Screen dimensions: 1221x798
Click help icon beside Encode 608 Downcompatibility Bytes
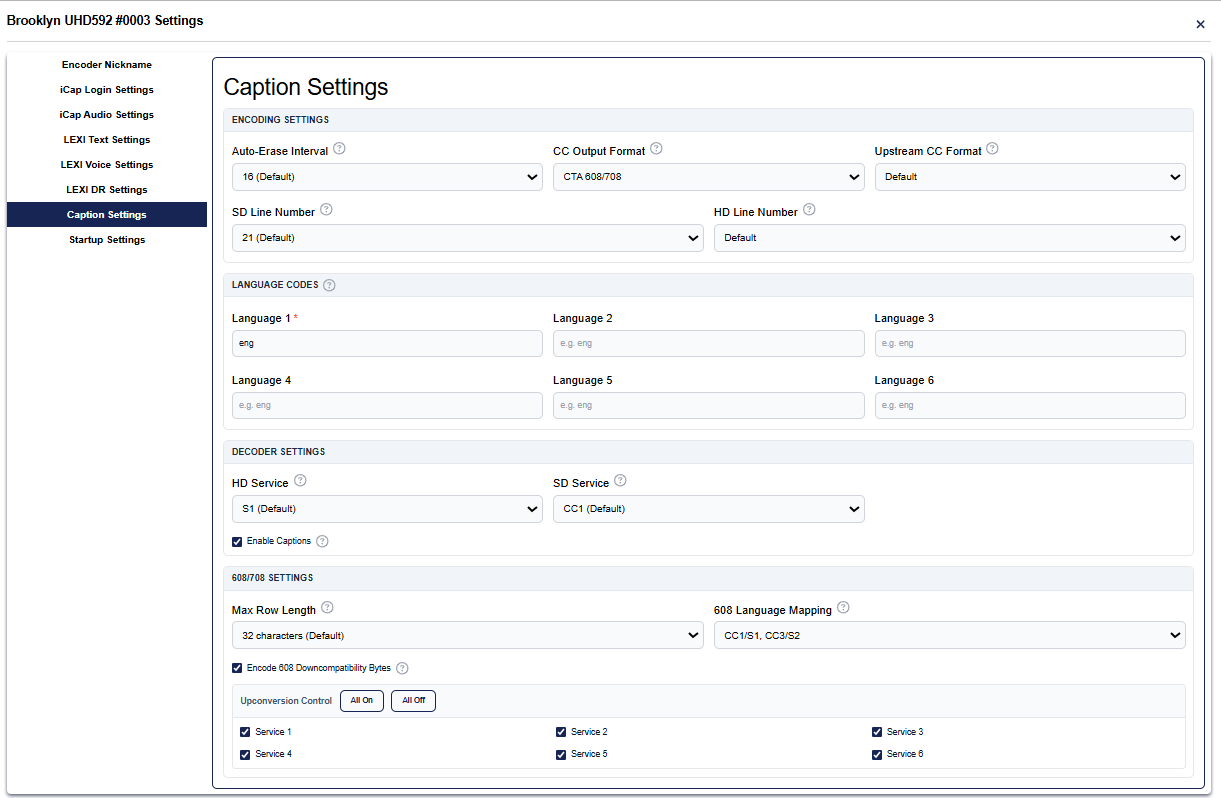402,669
